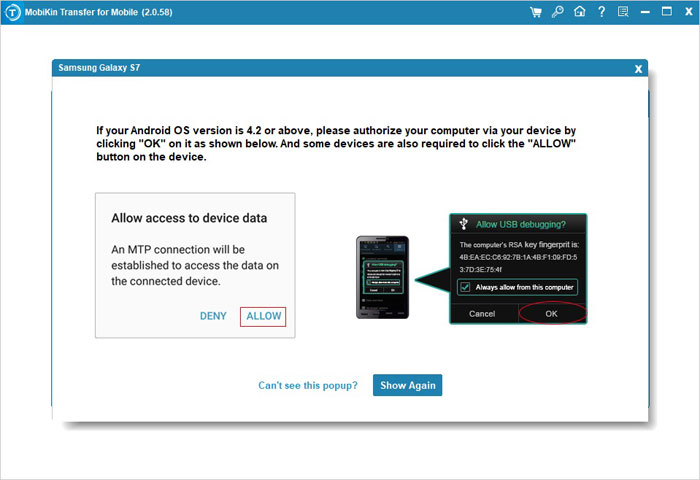This screenshot has height=480, width=700.
Task: Click the phone thumbnail image
Action: tap(383, 277)
